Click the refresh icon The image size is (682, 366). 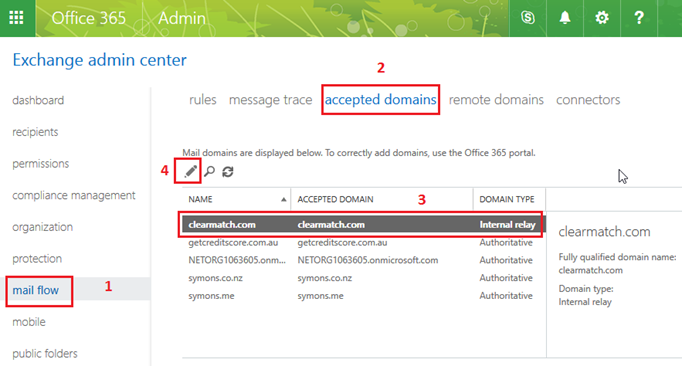click(228, 171)
